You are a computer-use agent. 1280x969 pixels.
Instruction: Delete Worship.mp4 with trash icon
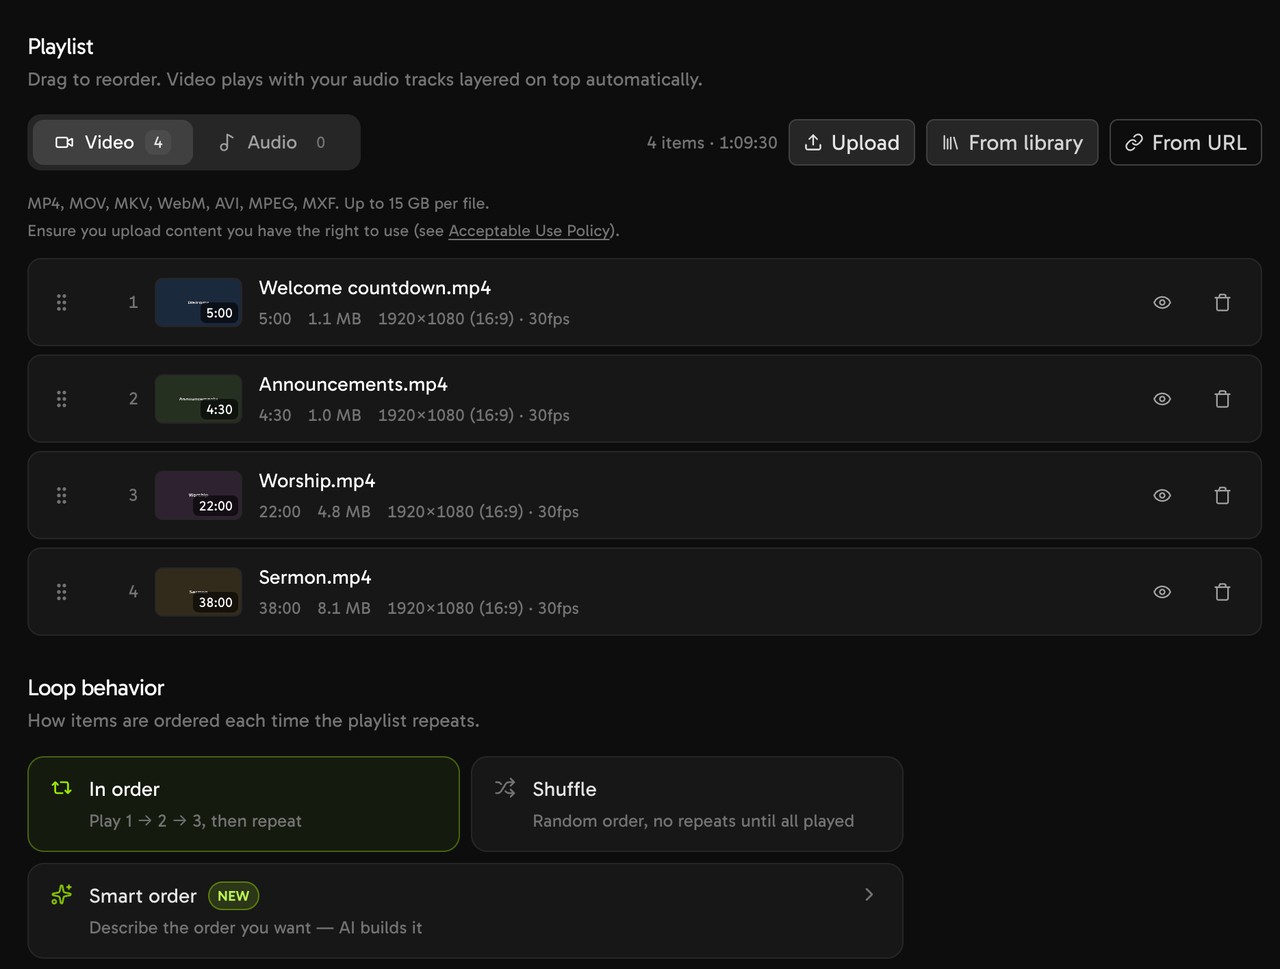pyautogui.click(x=1222, y=495)
